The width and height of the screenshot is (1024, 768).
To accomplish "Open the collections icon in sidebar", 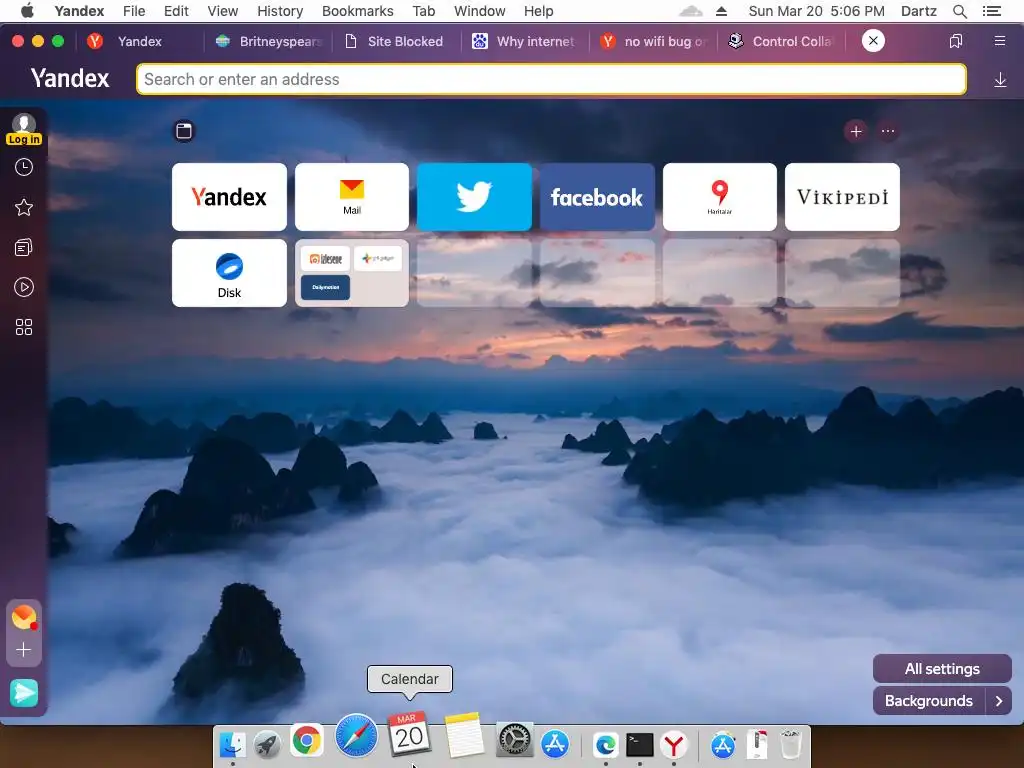I will [24, 248].
